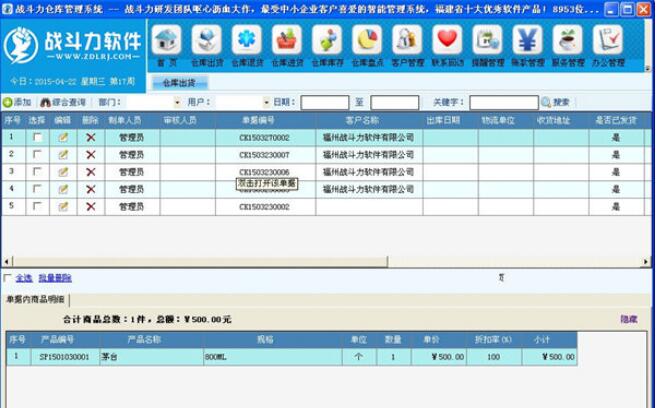
Task: Delete row 3 with red X
Action: click(91, 172)
